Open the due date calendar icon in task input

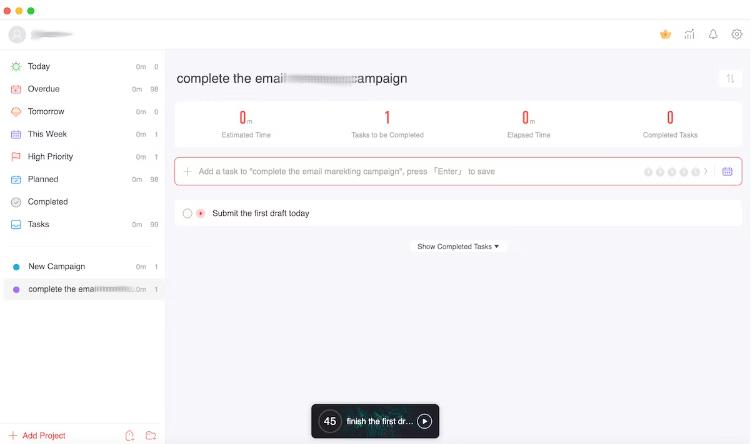point(727,171)
